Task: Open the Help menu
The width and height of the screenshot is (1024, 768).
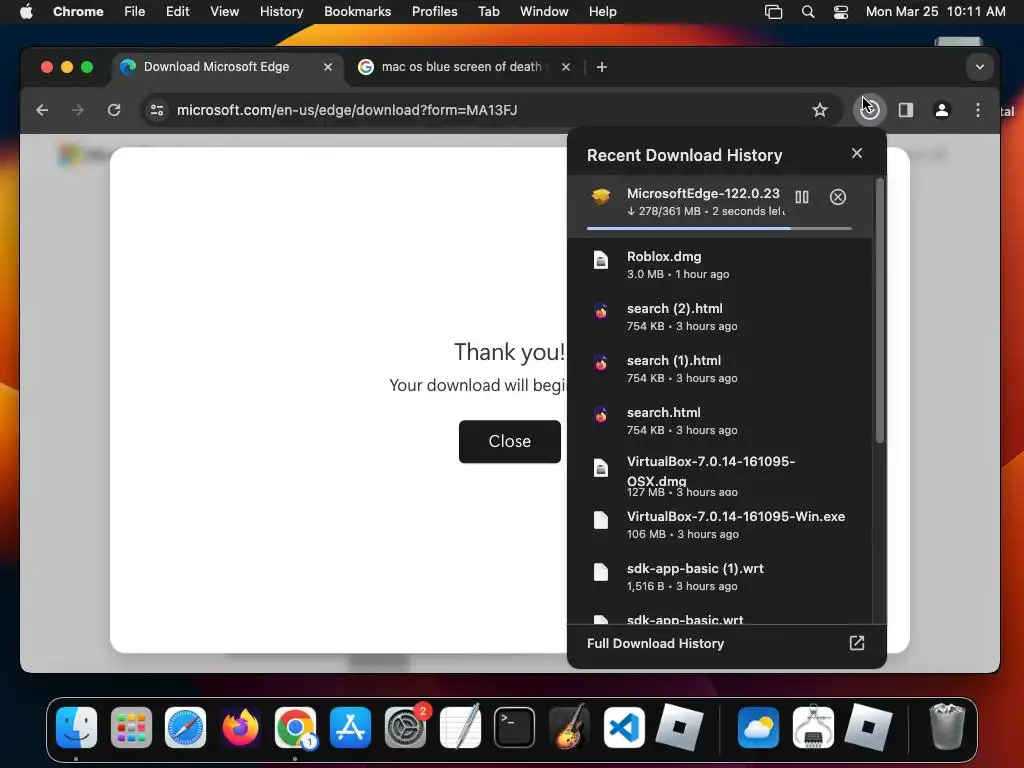Action: click(602, 11)
